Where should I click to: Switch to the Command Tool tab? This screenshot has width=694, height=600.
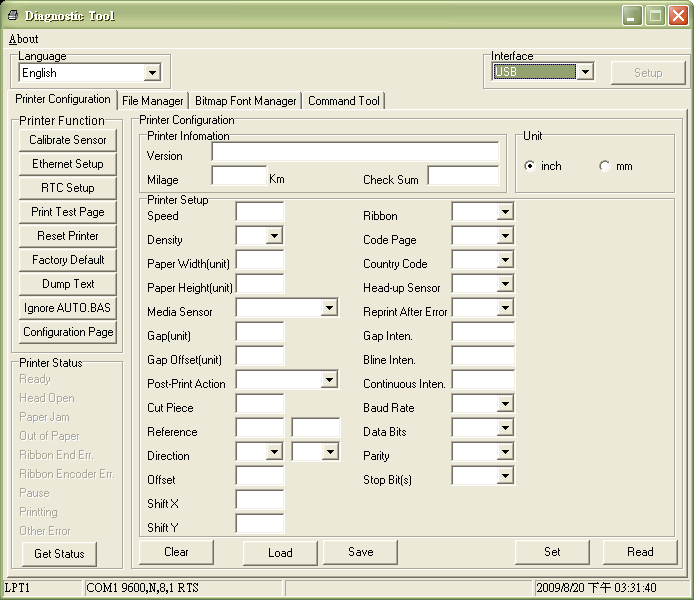pyautogui.click(x=344, y=101)
